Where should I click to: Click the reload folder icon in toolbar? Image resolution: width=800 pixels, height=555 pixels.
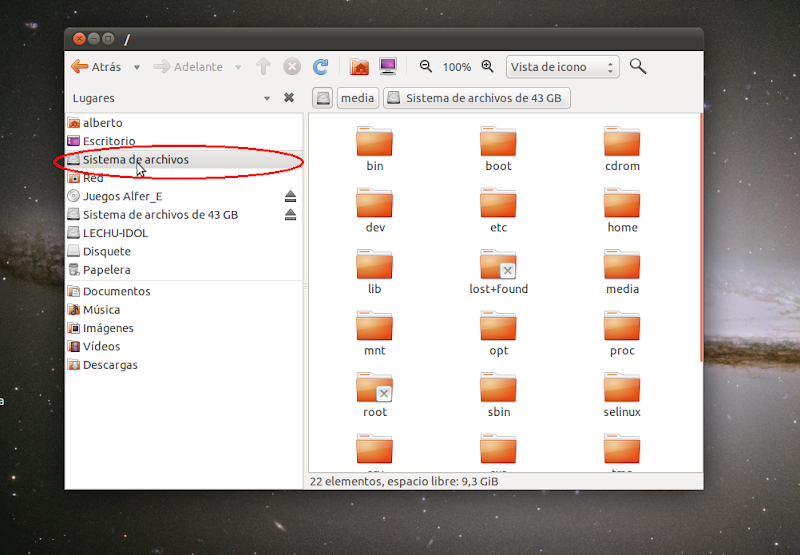pos(321,67)
